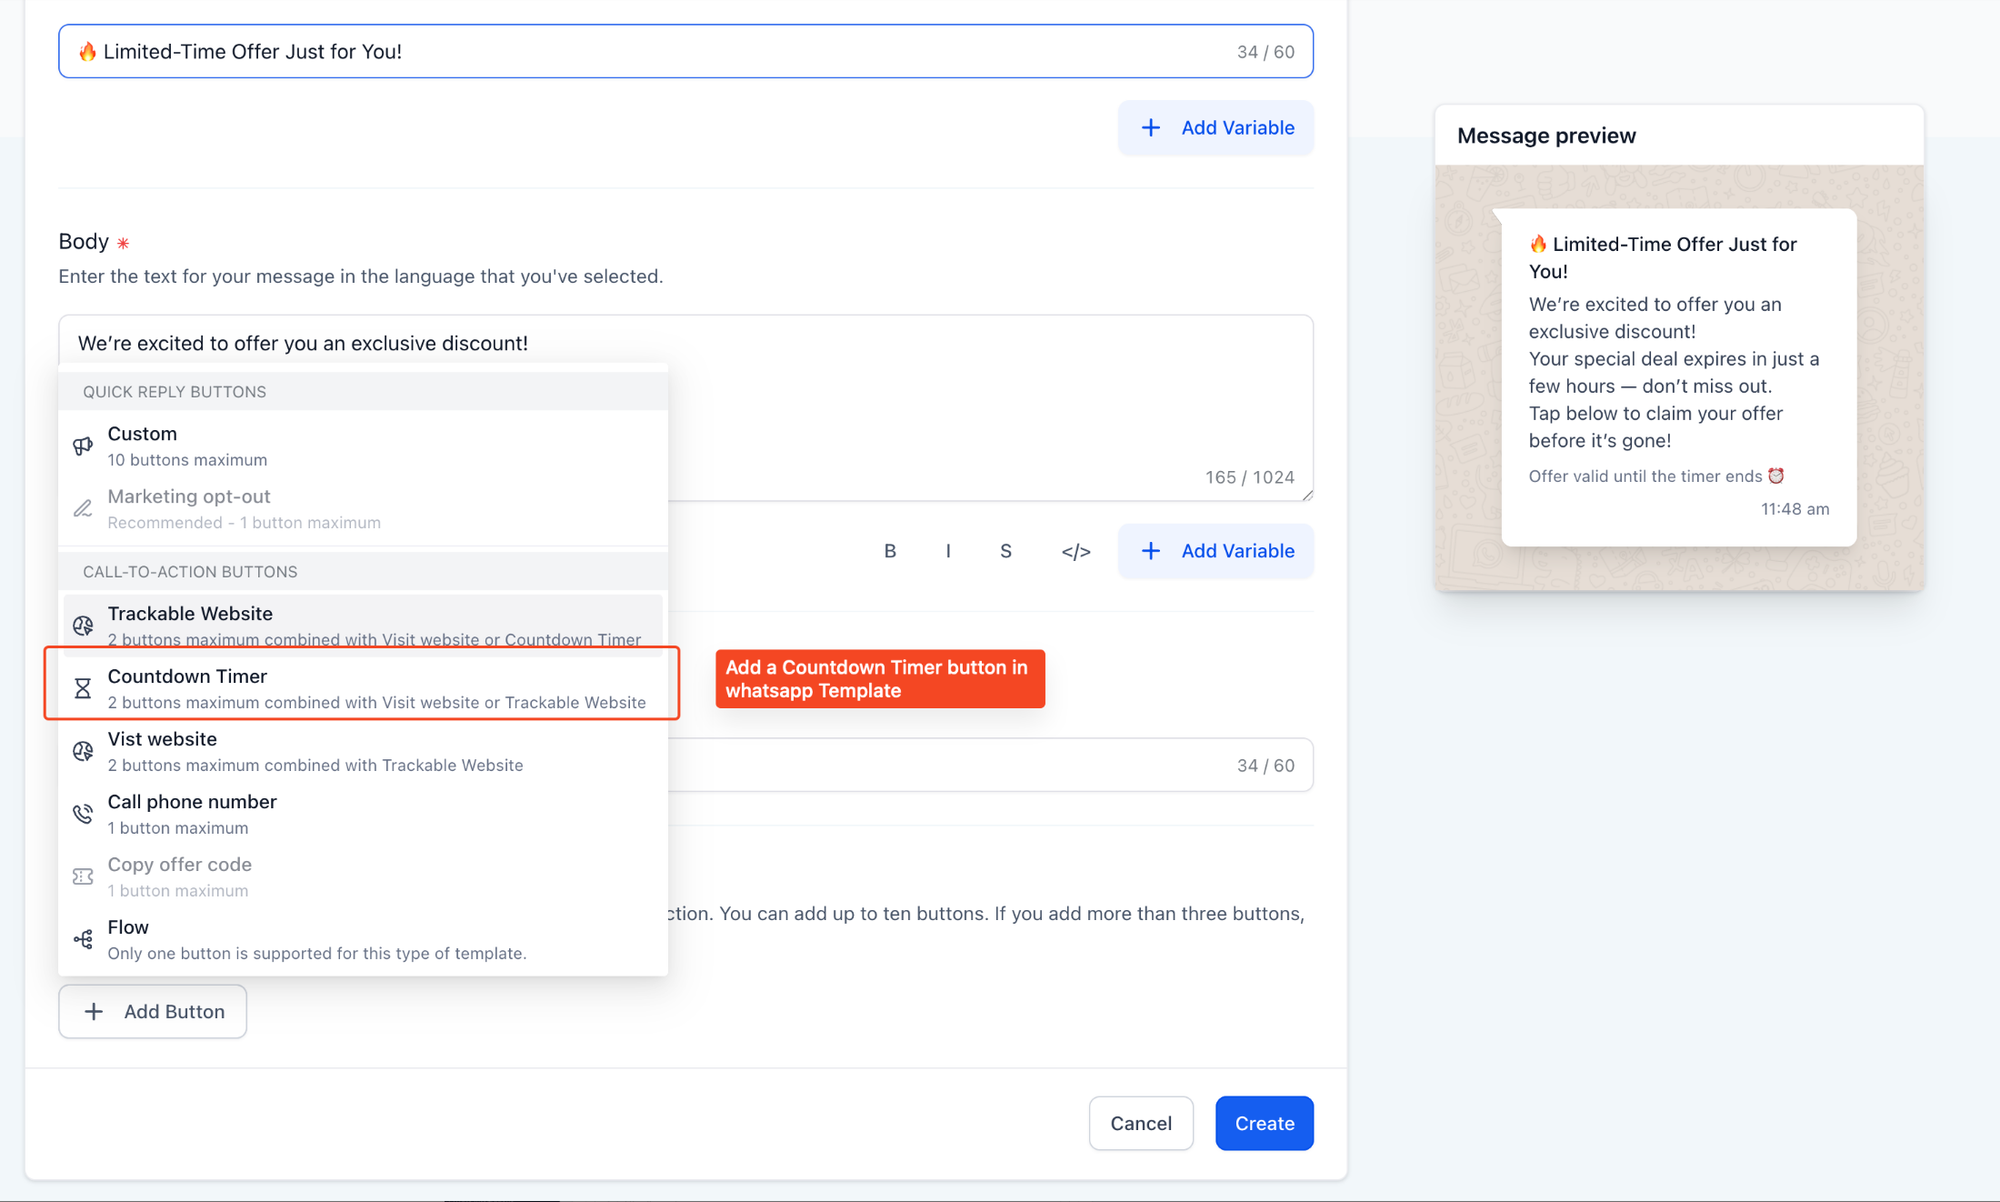2000x1202 pixels.
Task: Toggle strikethrough formatting in body toolbar
Action: tap(1006, 551)
